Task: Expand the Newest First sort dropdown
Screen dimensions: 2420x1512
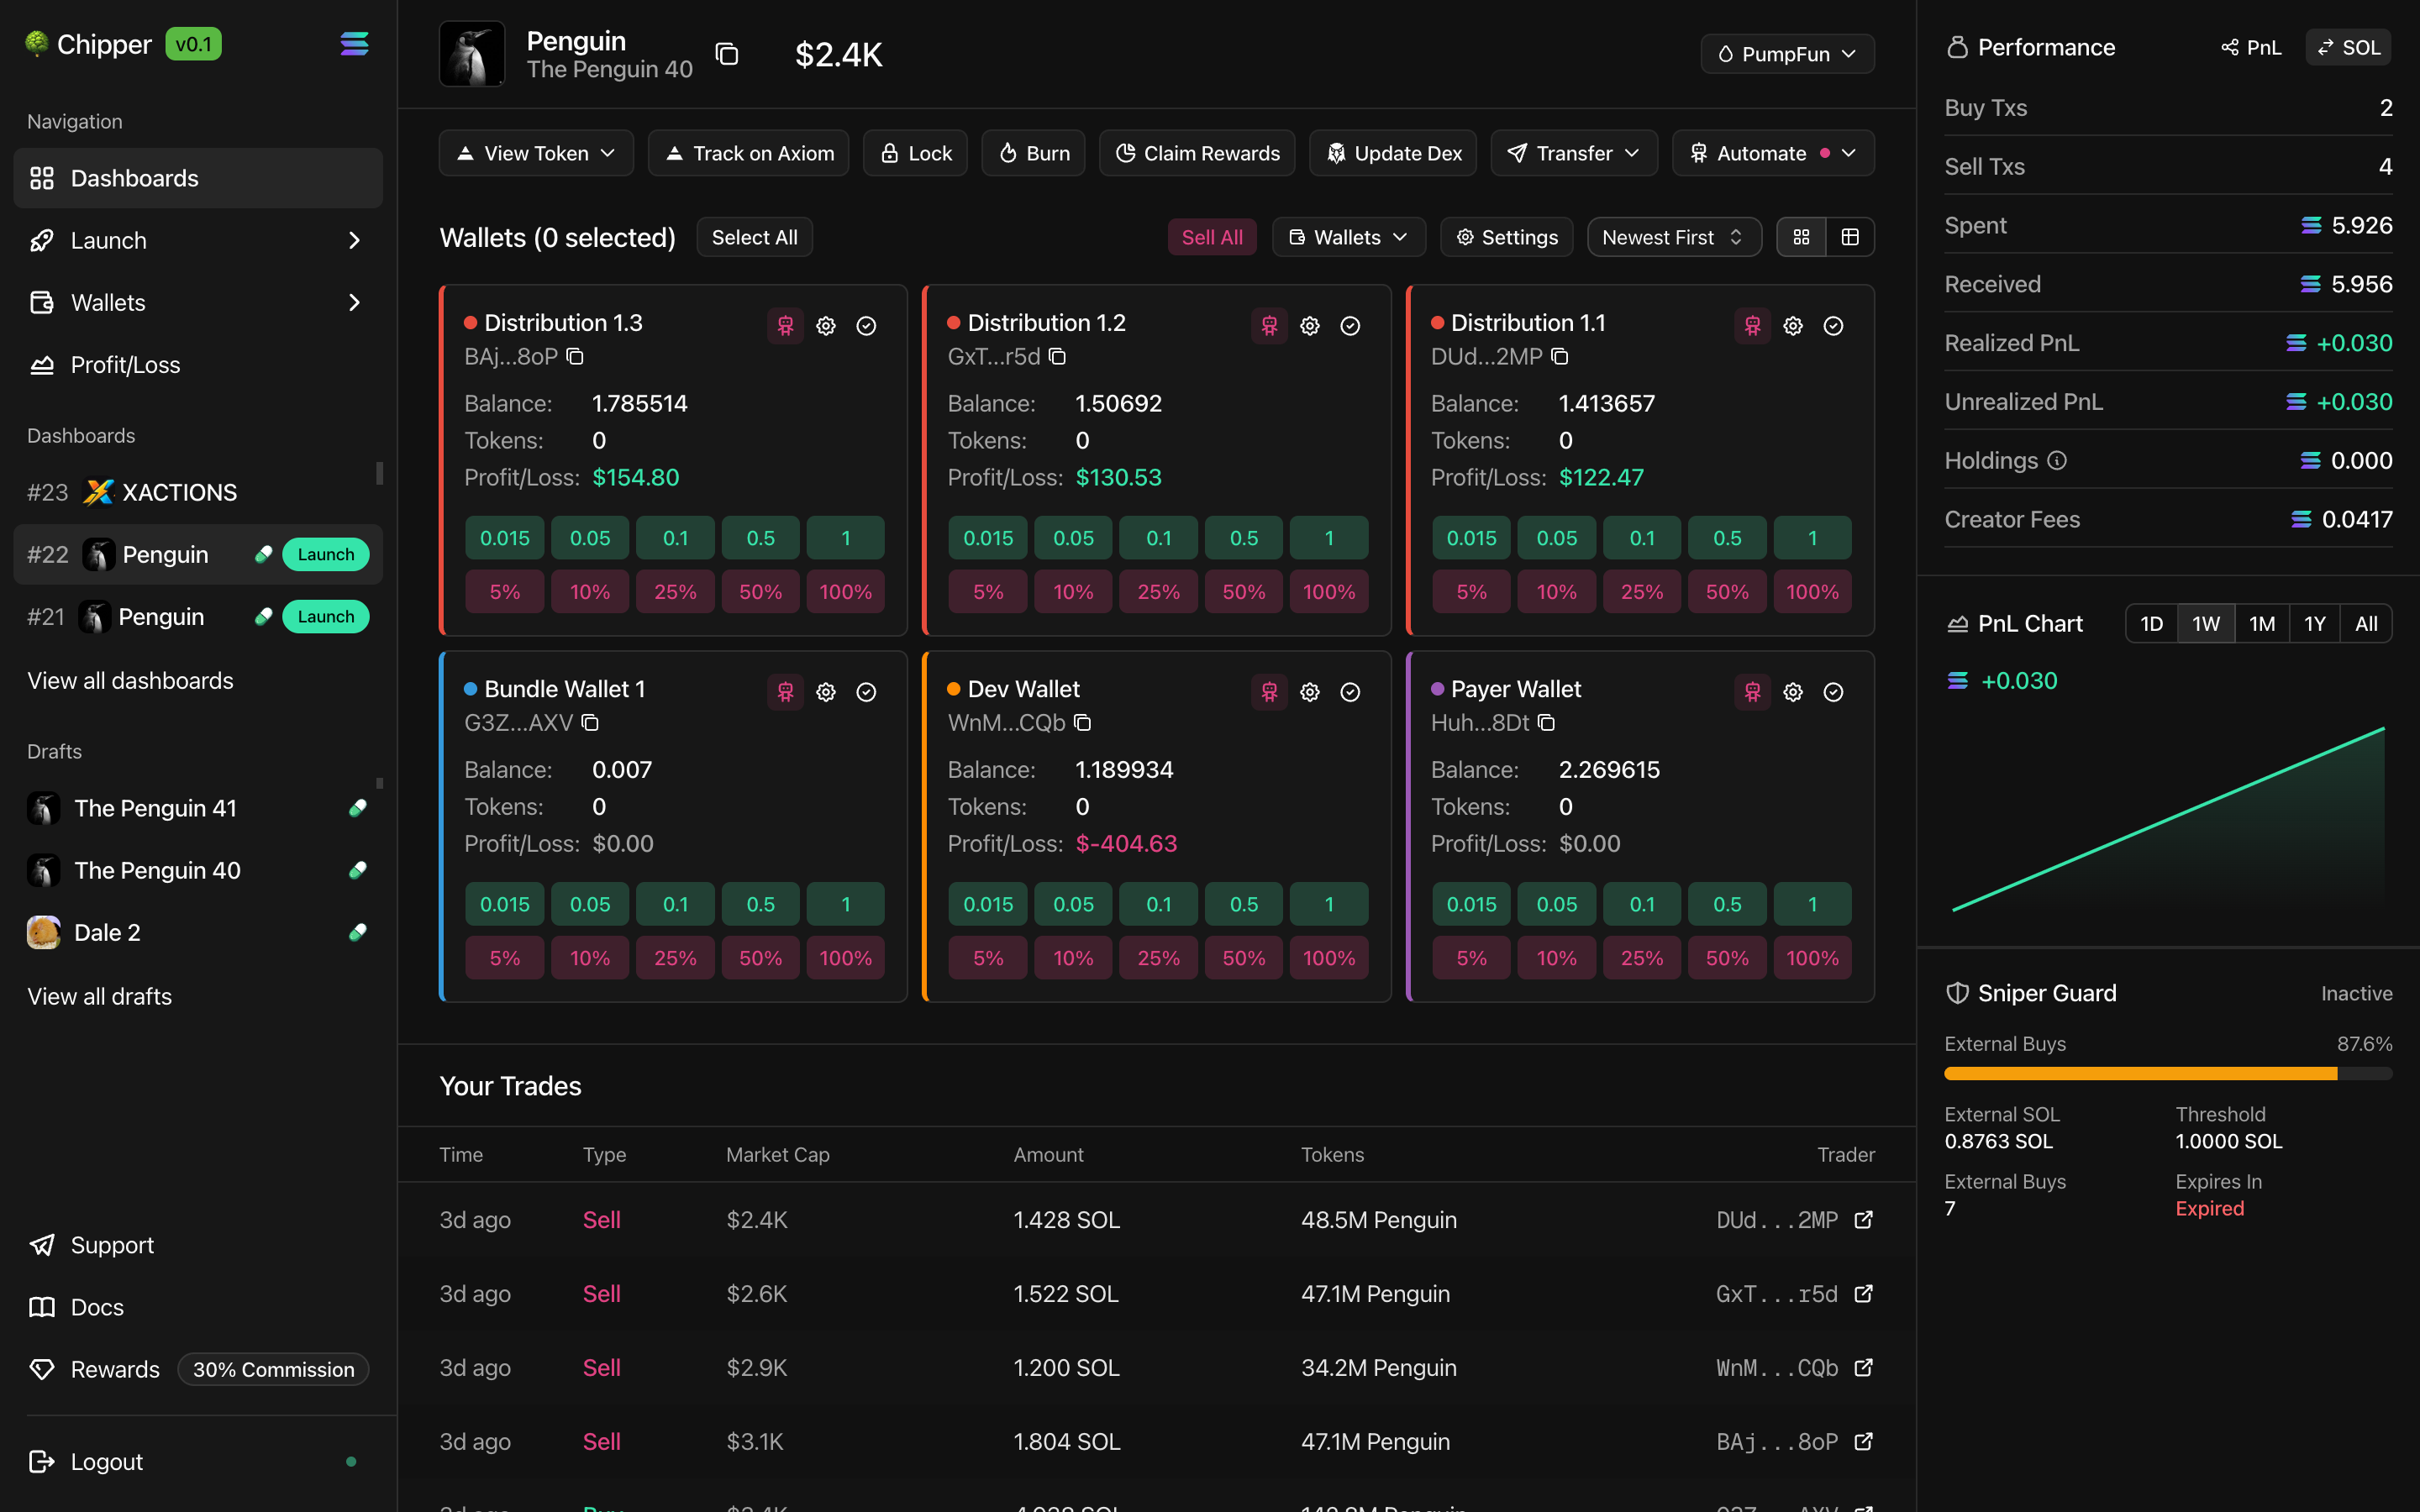Action: [1673, 237]
